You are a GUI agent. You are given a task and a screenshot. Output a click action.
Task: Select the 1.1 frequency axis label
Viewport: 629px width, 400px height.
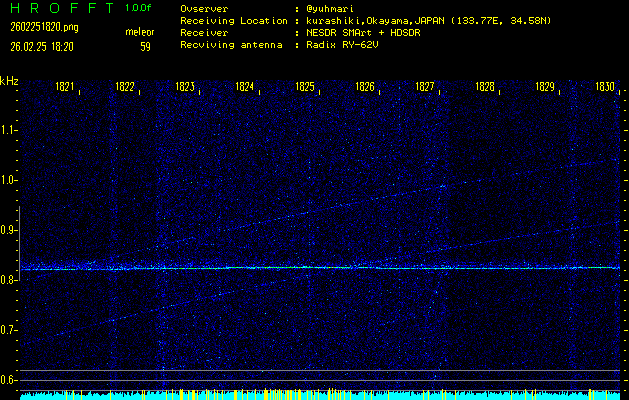coord(9,130)
